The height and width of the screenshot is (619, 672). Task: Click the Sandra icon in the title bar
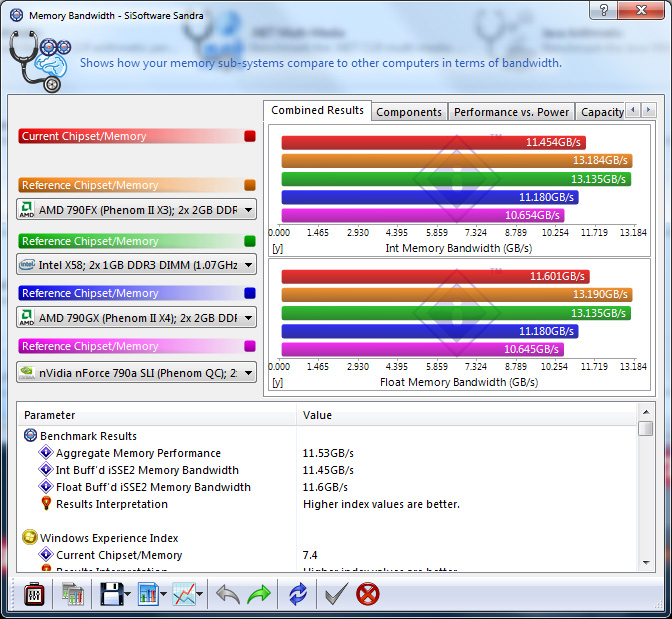tap(16, 15)
